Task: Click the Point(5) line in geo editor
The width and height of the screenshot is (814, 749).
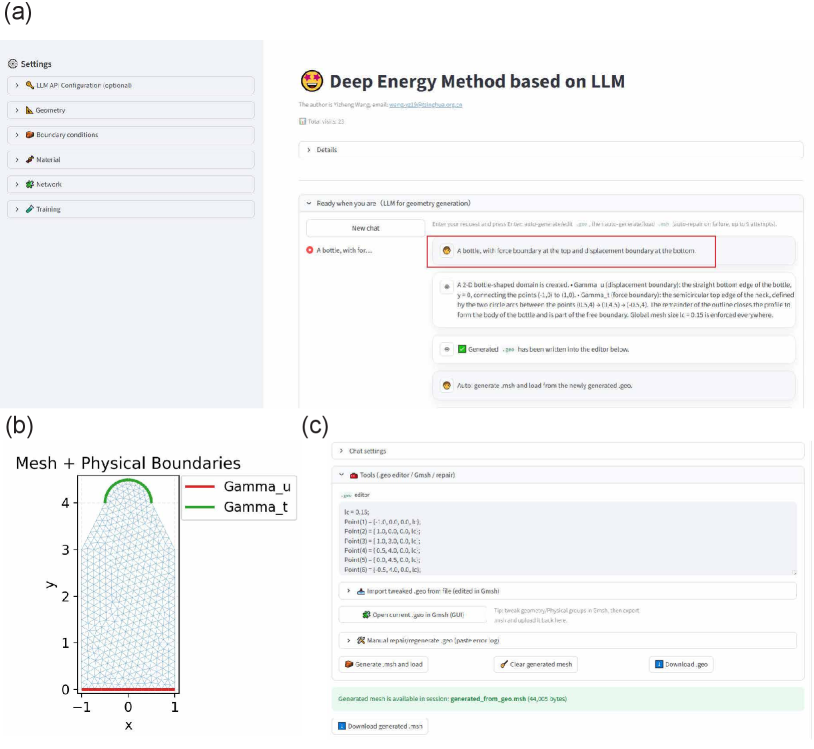Action: (x=383, y=560)
